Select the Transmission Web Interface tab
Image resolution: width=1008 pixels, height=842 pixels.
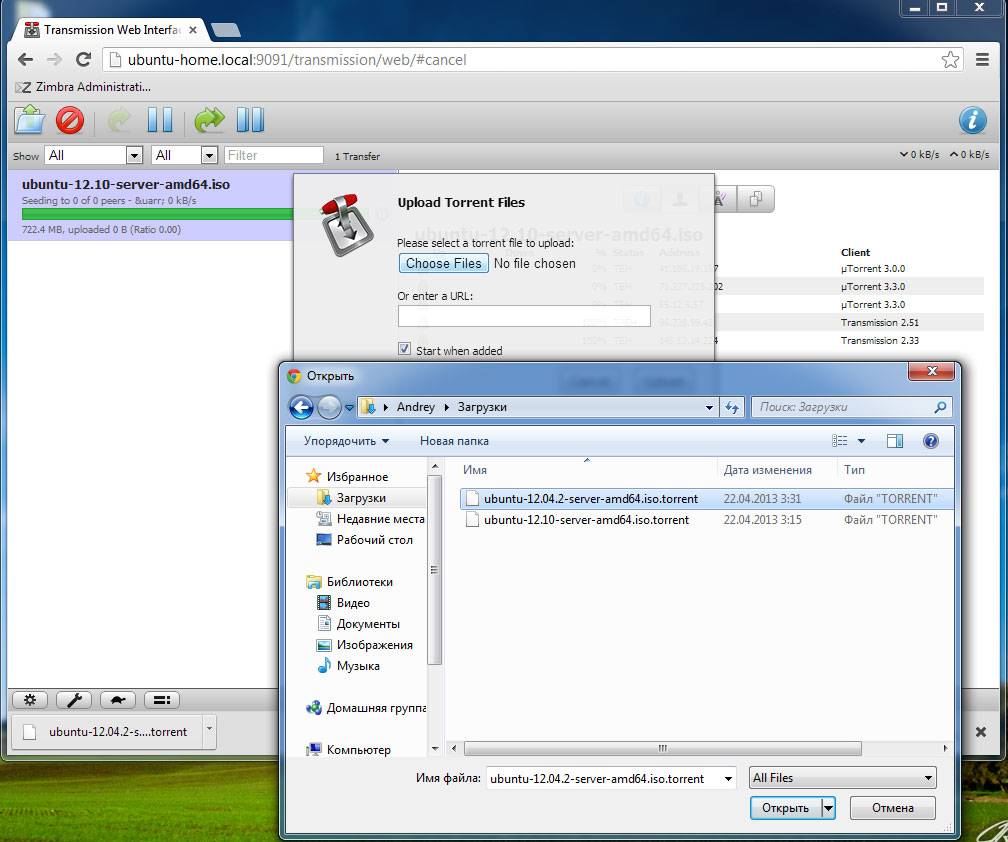click(x=112, y=30)
